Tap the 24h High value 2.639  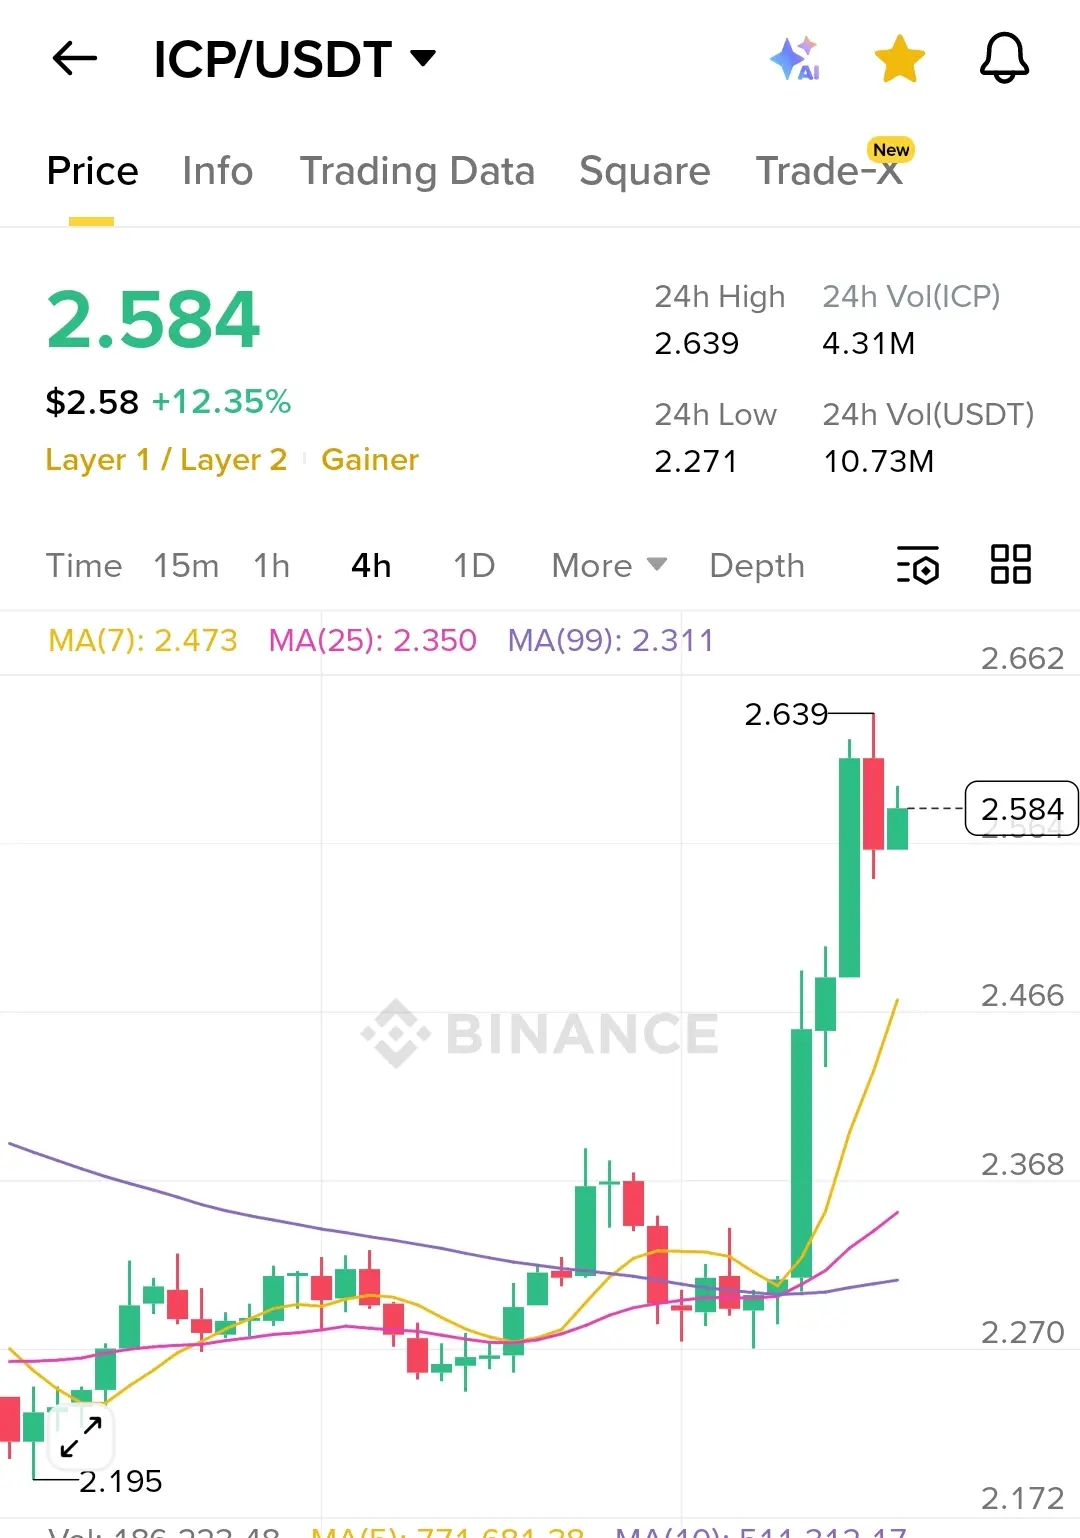(x=696, y=343)
